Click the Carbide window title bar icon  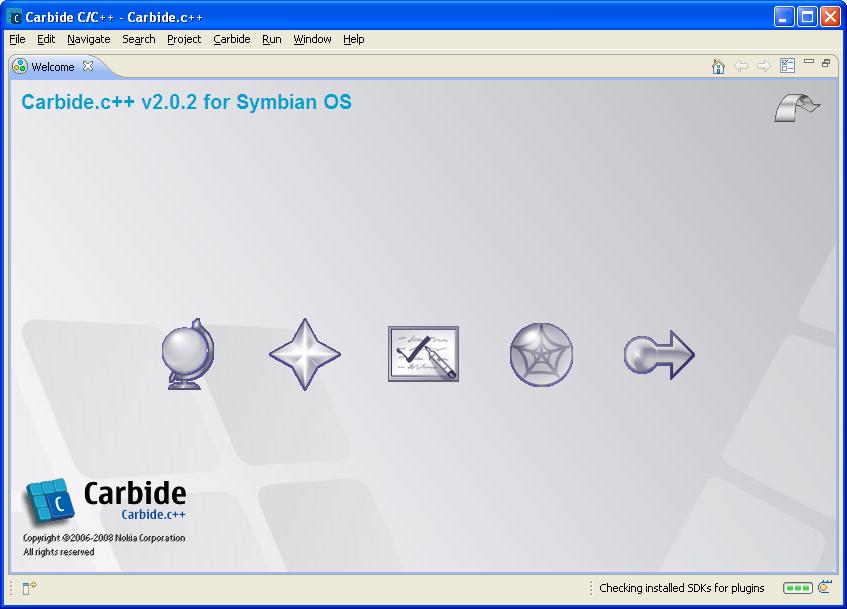click(14, 17)
